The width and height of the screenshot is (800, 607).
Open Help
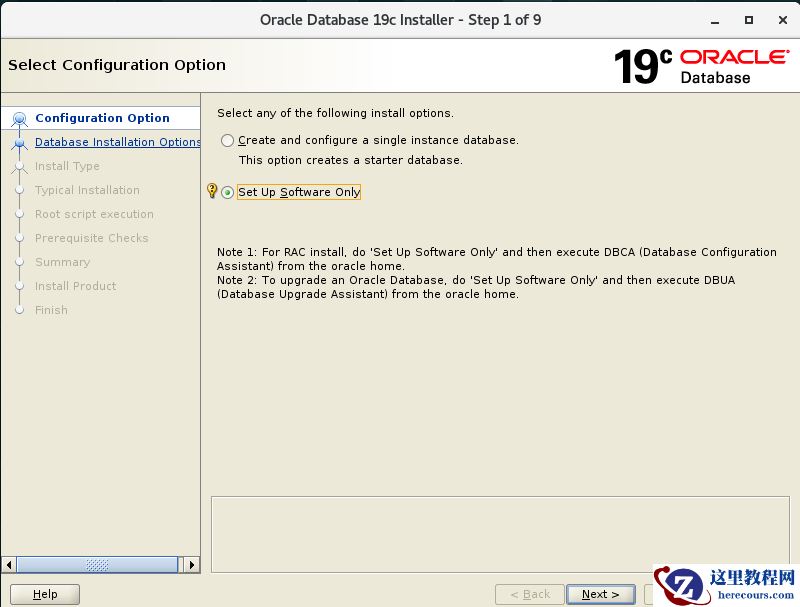[45, 594]
